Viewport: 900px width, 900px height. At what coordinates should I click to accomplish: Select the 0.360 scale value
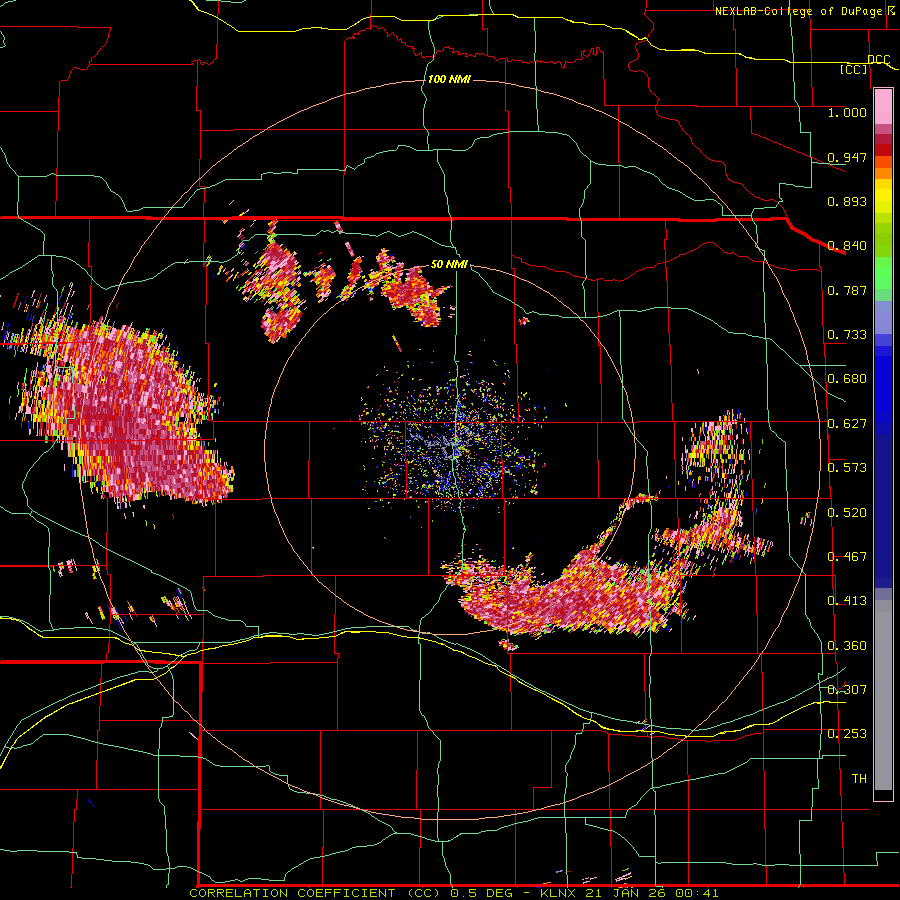[x=847, y=646]
